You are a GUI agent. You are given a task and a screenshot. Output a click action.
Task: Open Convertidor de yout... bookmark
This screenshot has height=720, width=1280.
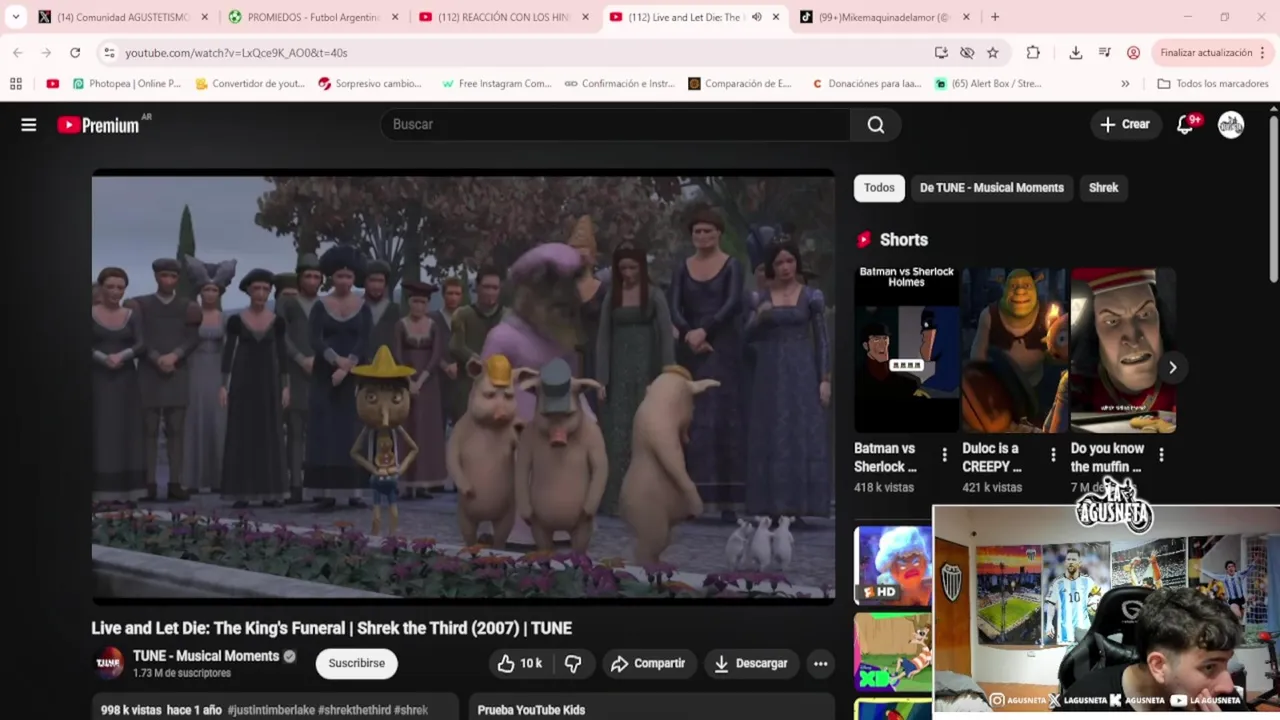pyautogui.click(x=250, y=84)
